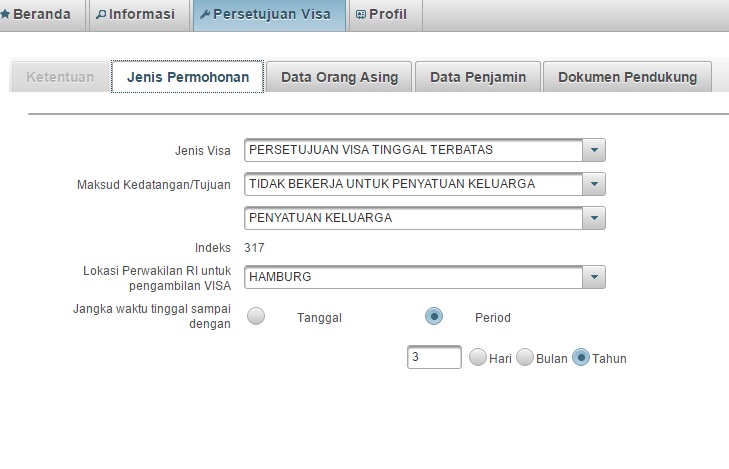This screenshot has height=469, width=729.
Task: Click the wrench icon beside Persetujuan Visa
Action: [x=205, y=15]
